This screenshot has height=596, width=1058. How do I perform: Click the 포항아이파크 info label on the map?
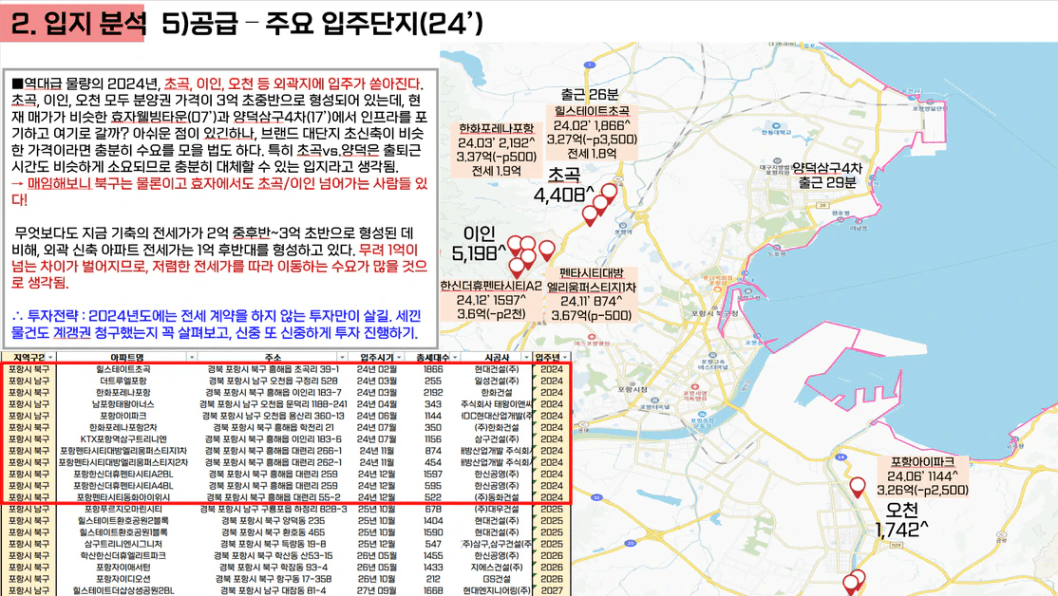click(x=924, y=476)
